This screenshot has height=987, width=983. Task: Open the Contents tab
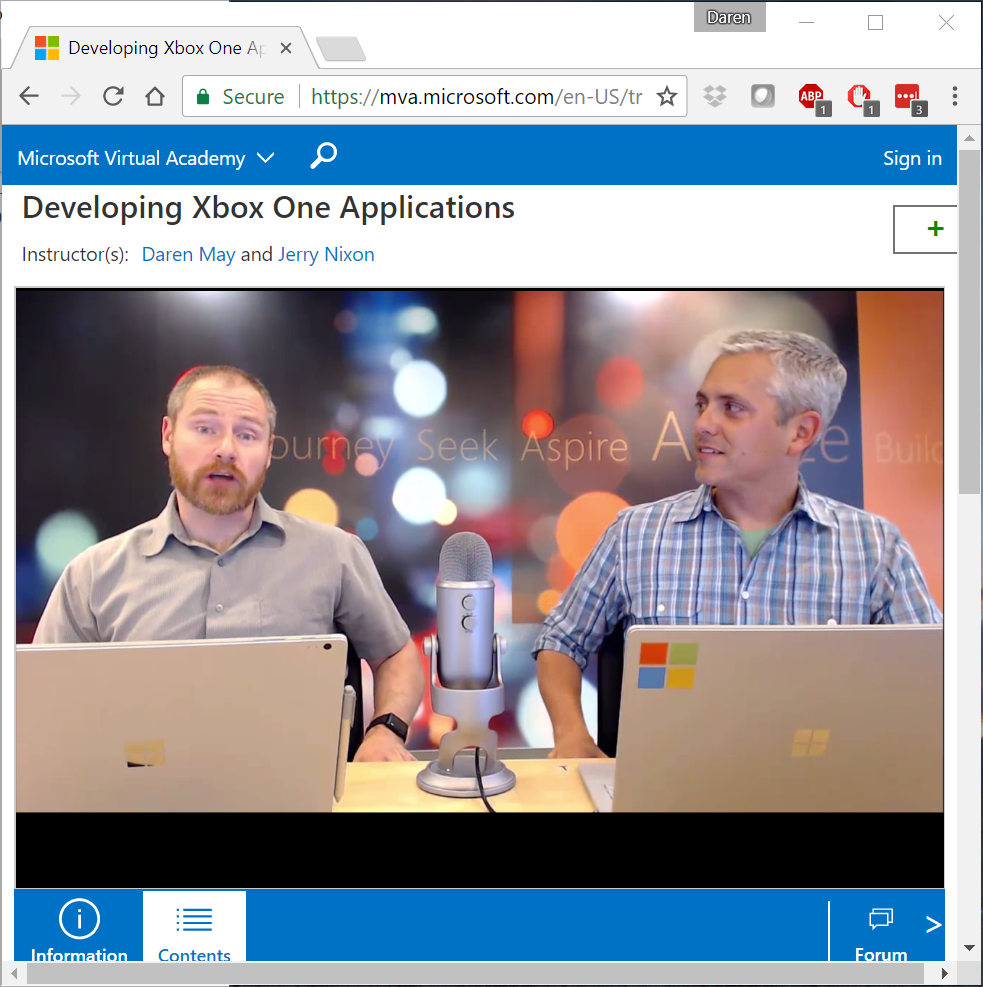[194, 926]
